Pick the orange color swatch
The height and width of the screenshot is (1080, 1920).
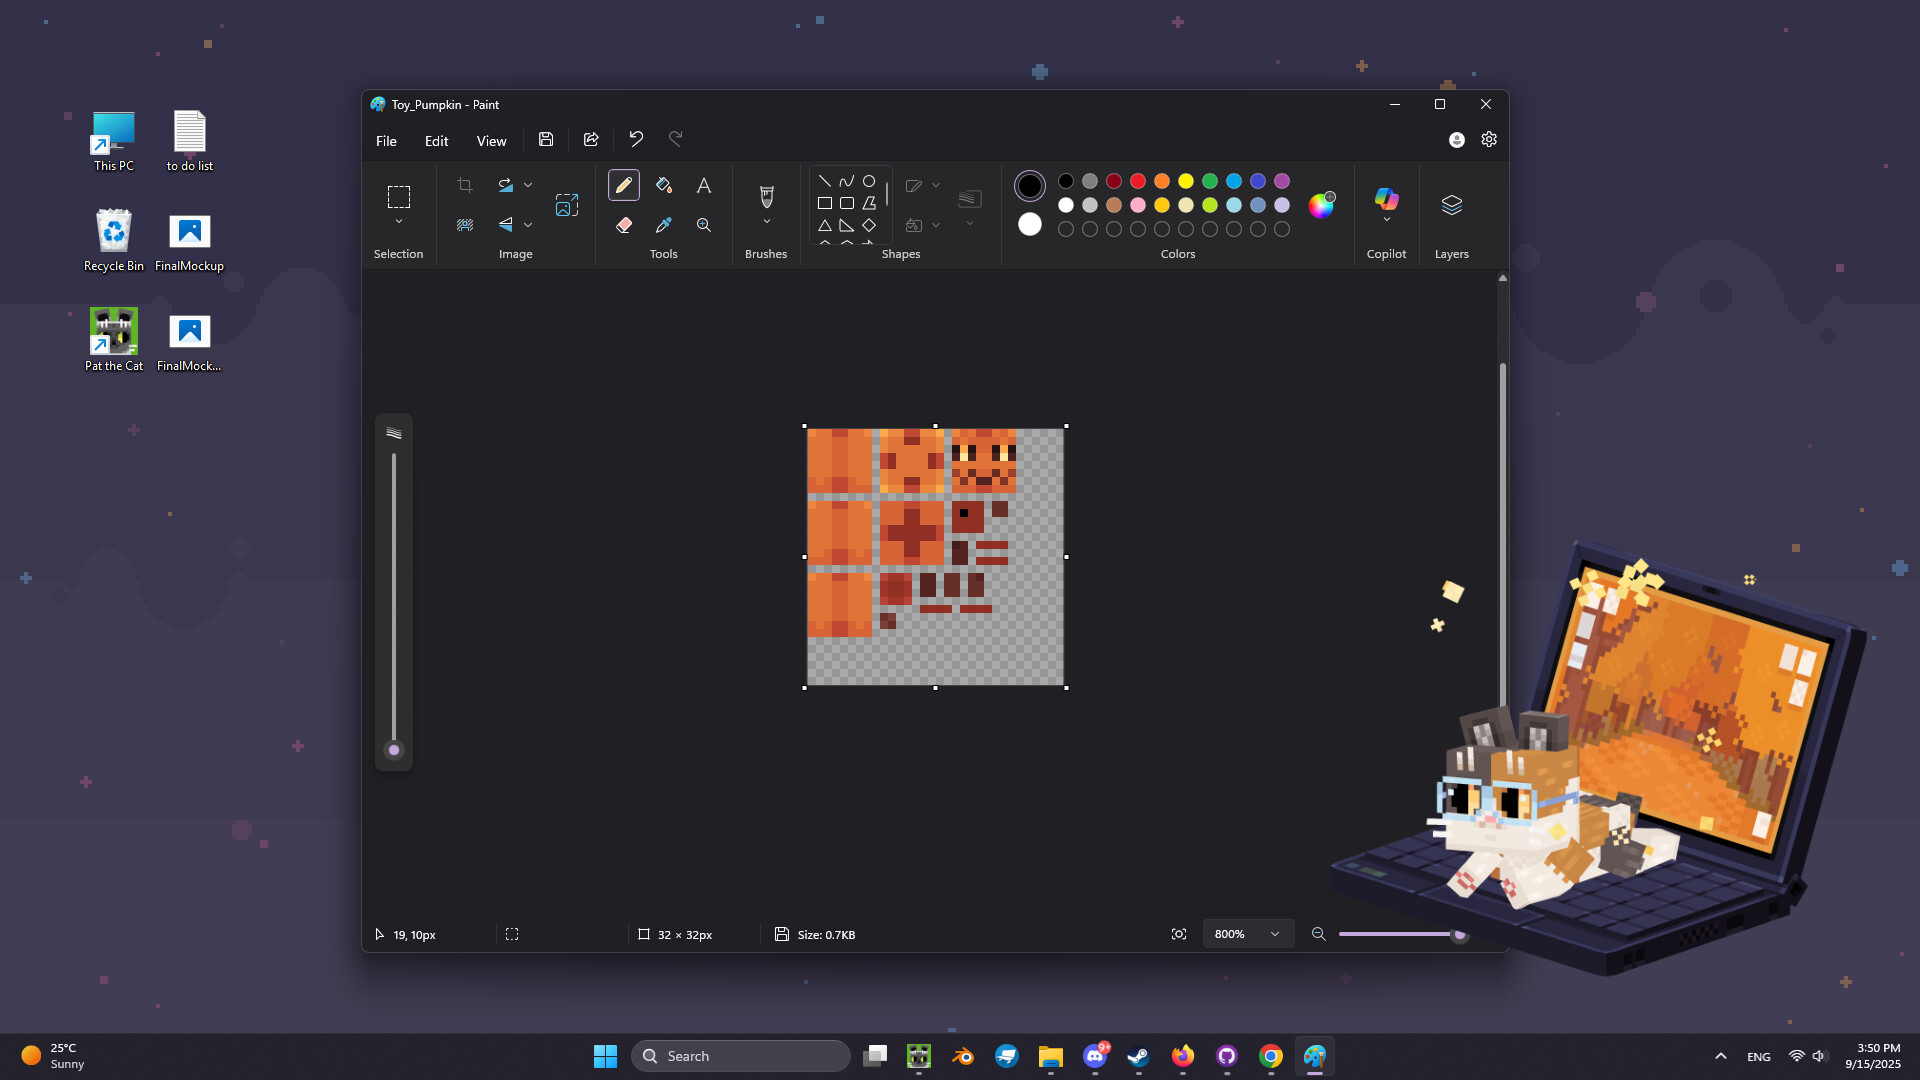point(1162,181)
